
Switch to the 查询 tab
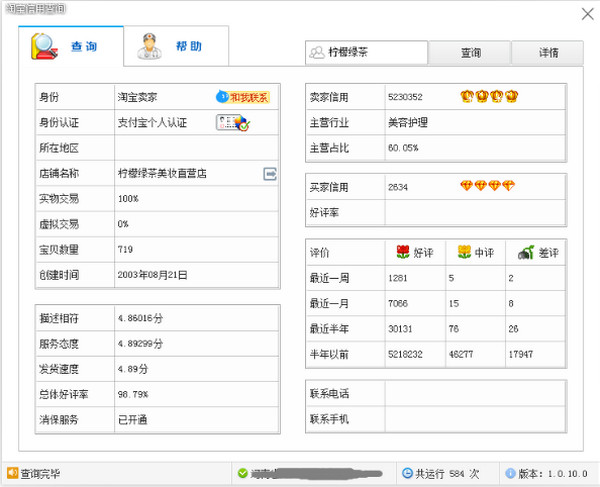(69, 46)
